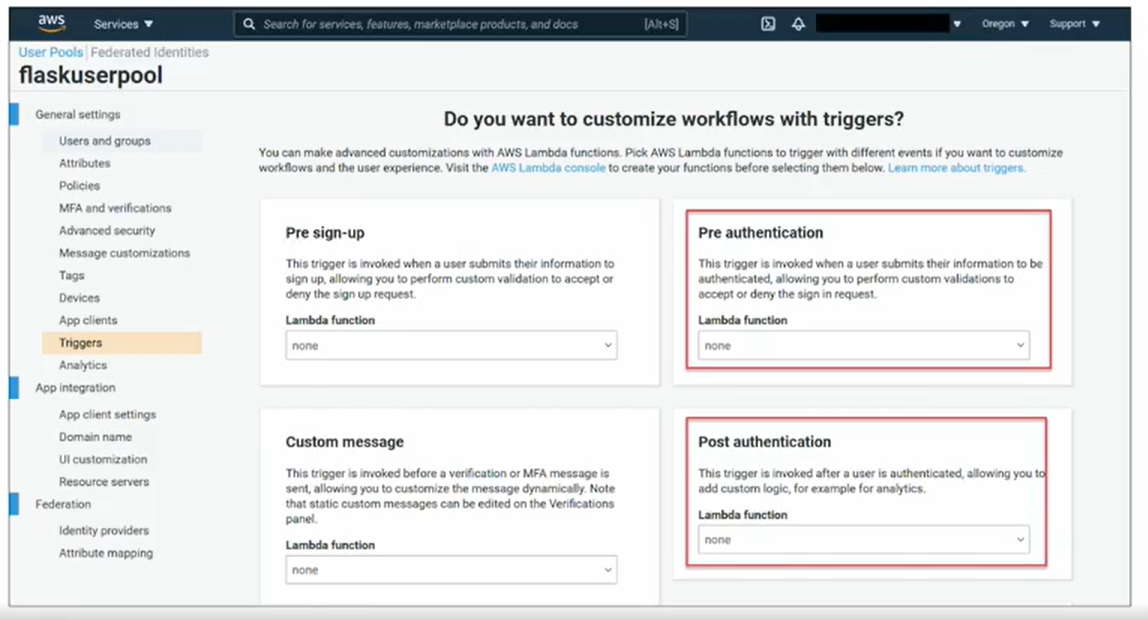Open Advanced security section
Screen dimensions: 1148x620
coord(107,231)
